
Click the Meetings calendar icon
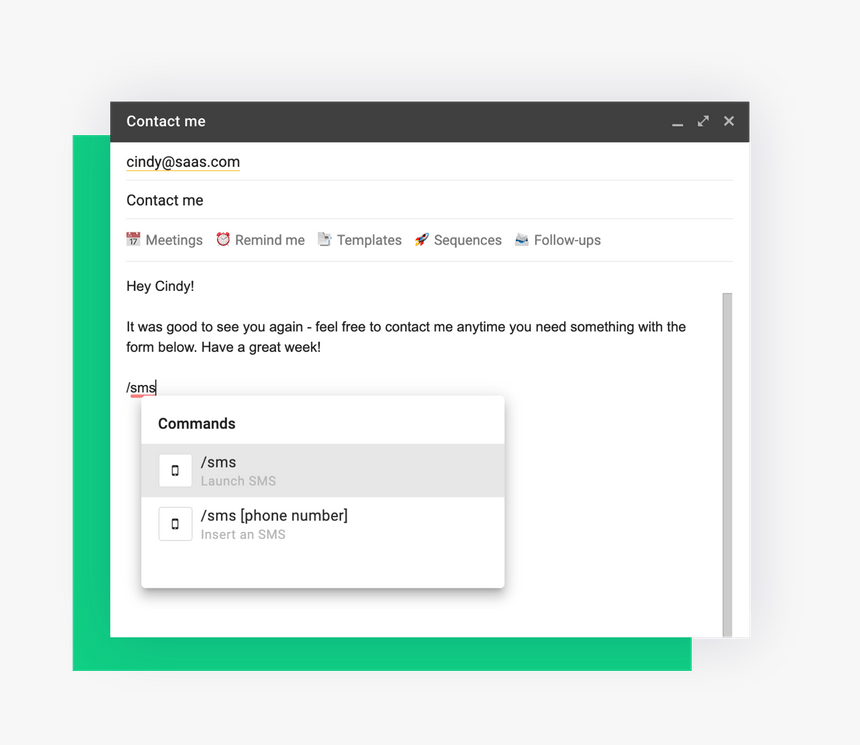point(133,239)
